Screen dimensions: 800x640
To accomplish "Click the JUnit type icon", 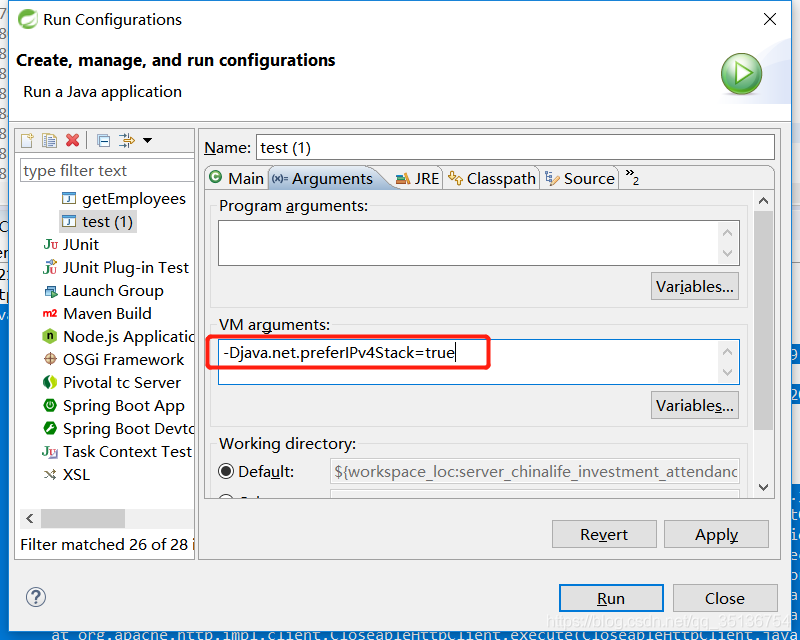I will click(x=51, y=244).
